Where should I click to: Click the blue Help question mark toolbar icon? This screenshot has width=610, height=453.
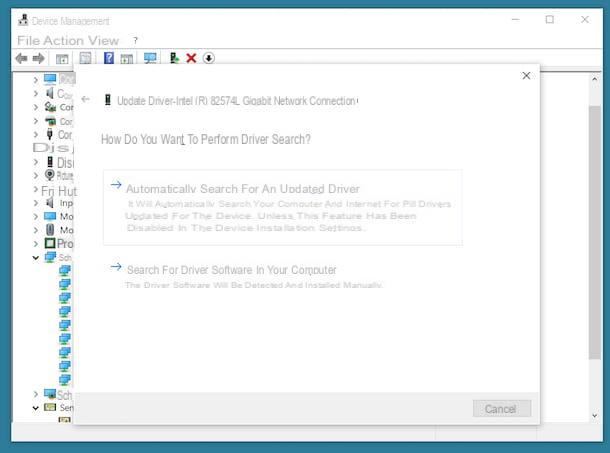click(x=109, y=58)
